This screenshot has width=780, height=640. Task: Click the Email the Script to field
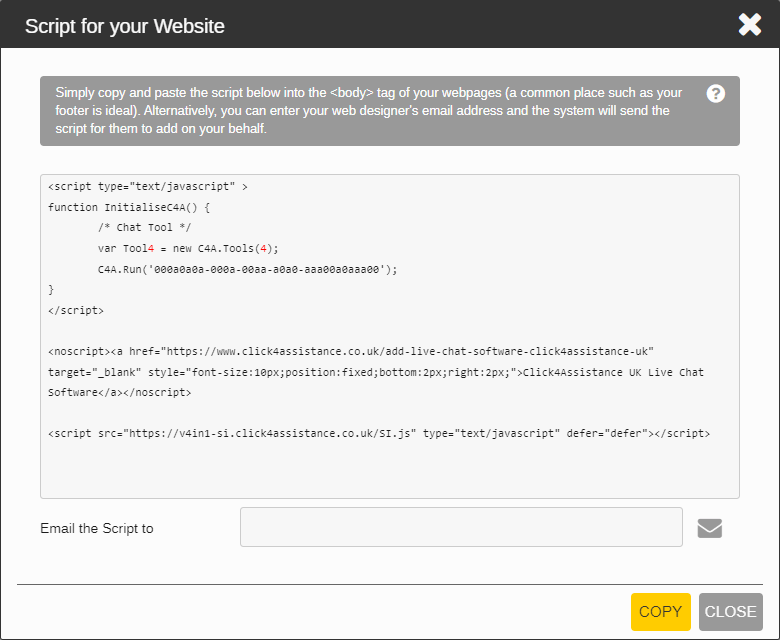tap(461, 527)
